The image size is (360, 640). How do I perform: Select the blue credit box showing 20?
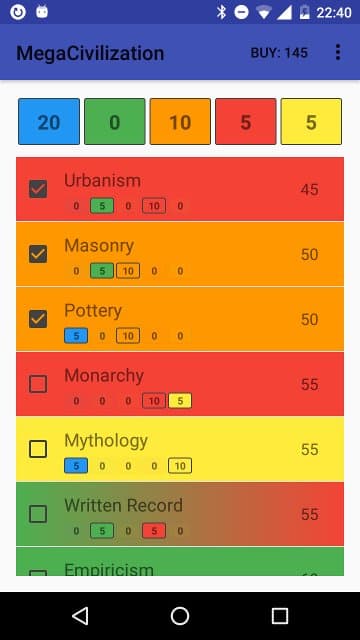pyautogui.click(x=49, y=122)
